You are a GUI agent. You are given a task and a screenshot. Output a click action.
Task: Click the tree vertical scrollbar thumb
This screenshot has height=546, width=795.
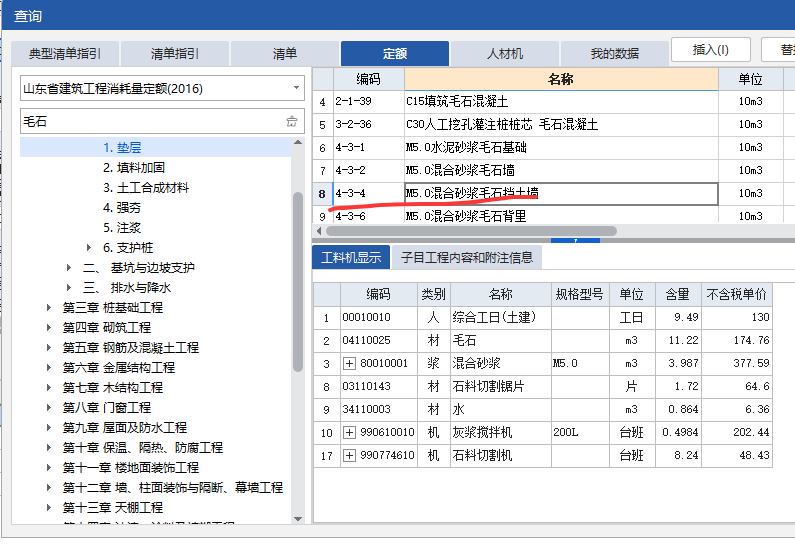[x=298, y=282]
